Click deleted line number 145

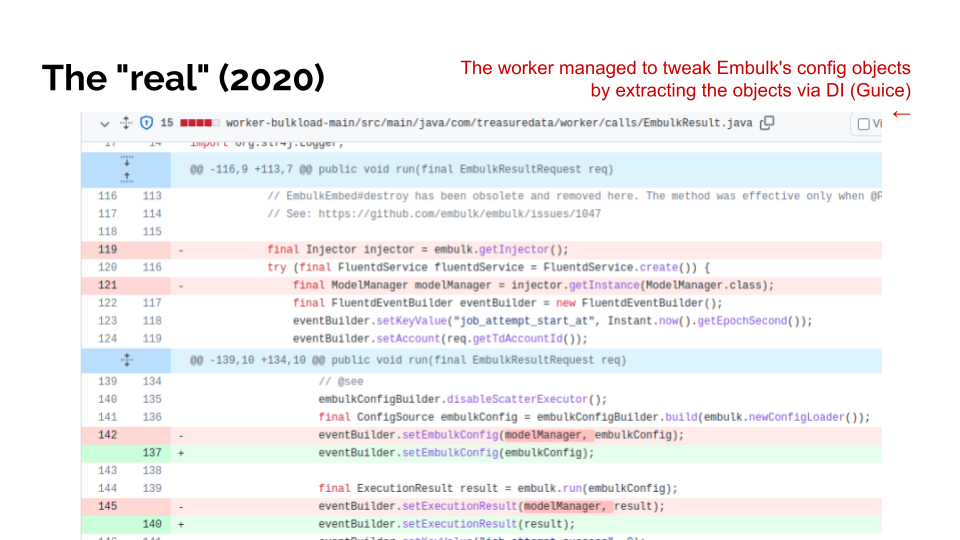coord(107,506)
